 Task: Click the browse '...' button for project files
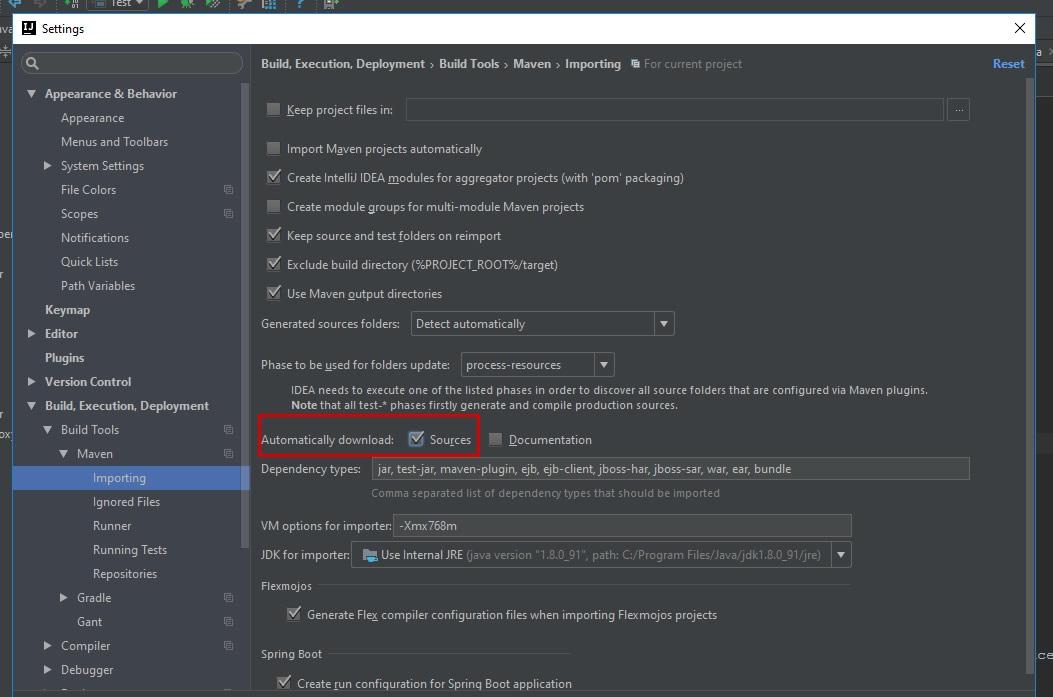click(x=958, y=109)
